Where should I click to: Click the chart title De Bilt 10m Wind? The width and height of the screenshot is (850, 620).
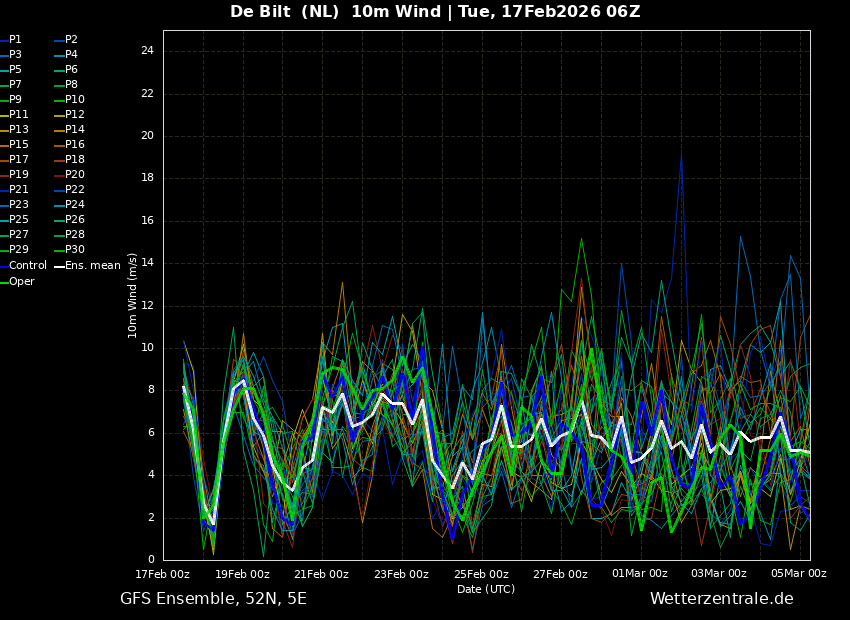(435, 12)
